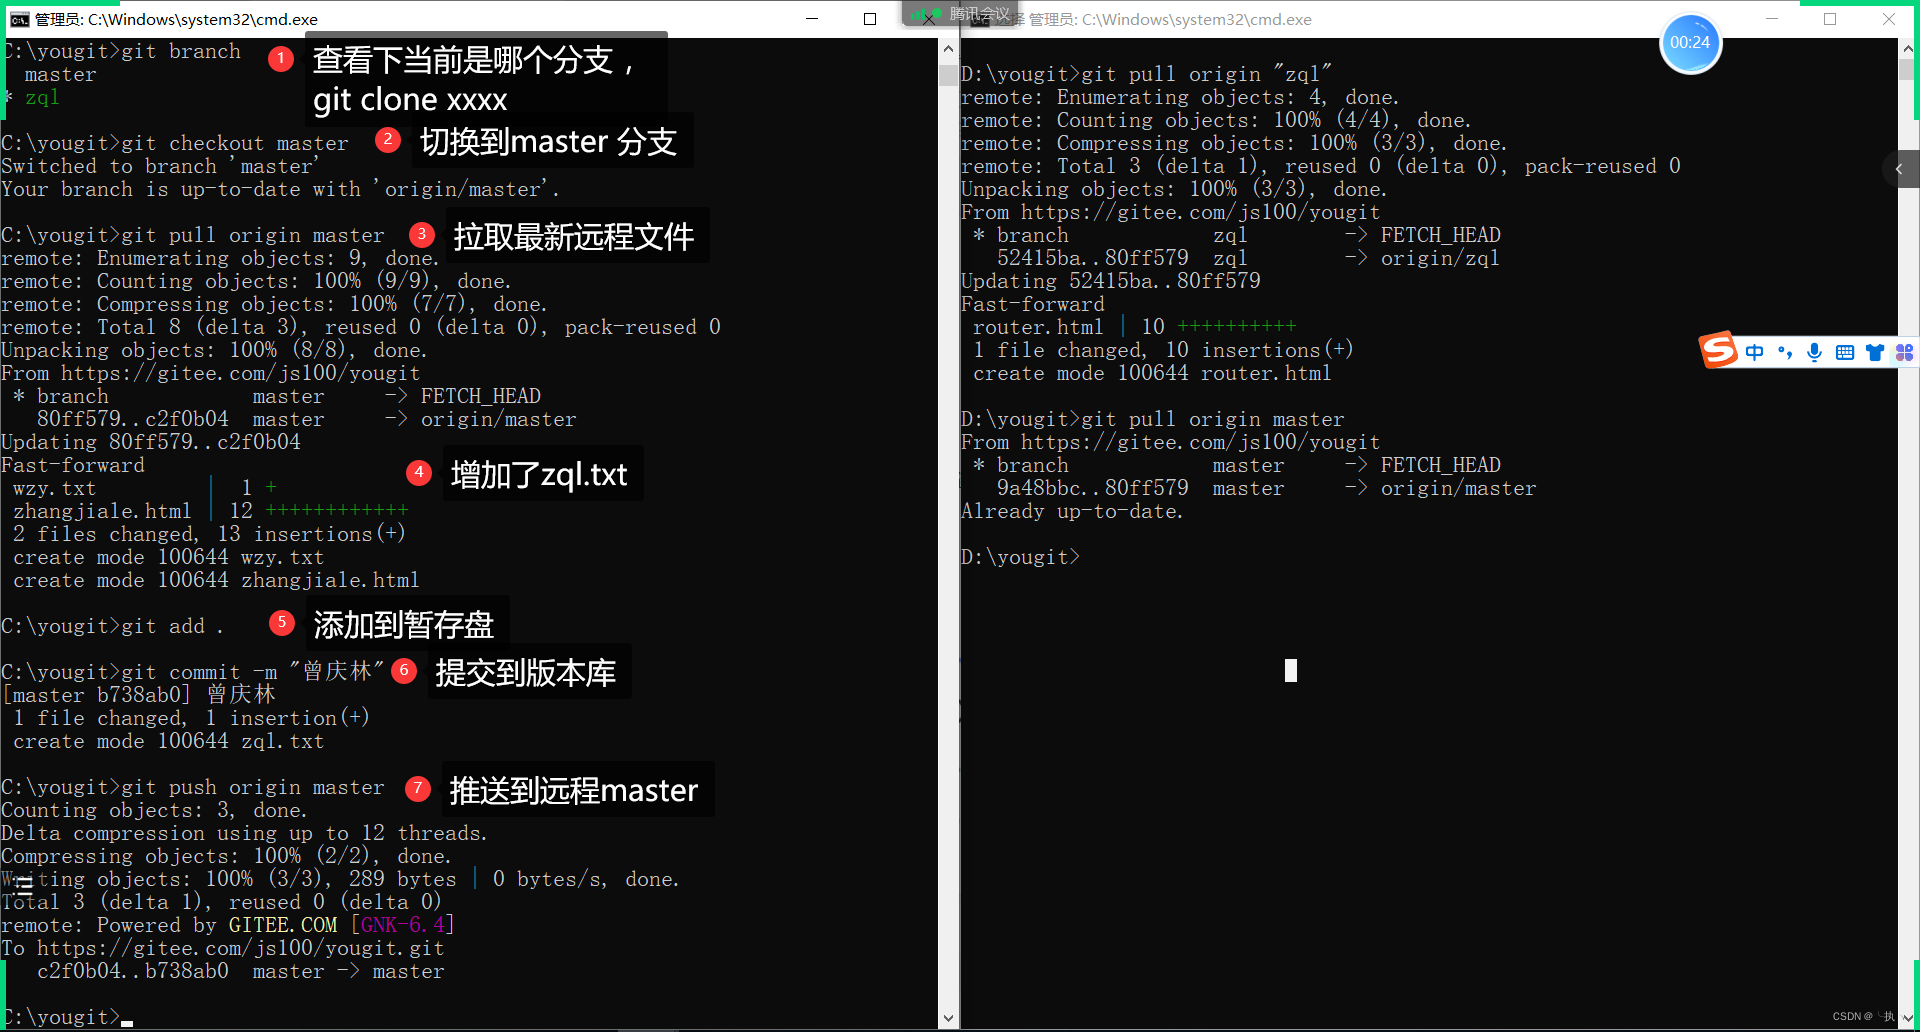Click 'create mode 100644 zql.txt' line
The image size is (1920, 1032).
168,741
